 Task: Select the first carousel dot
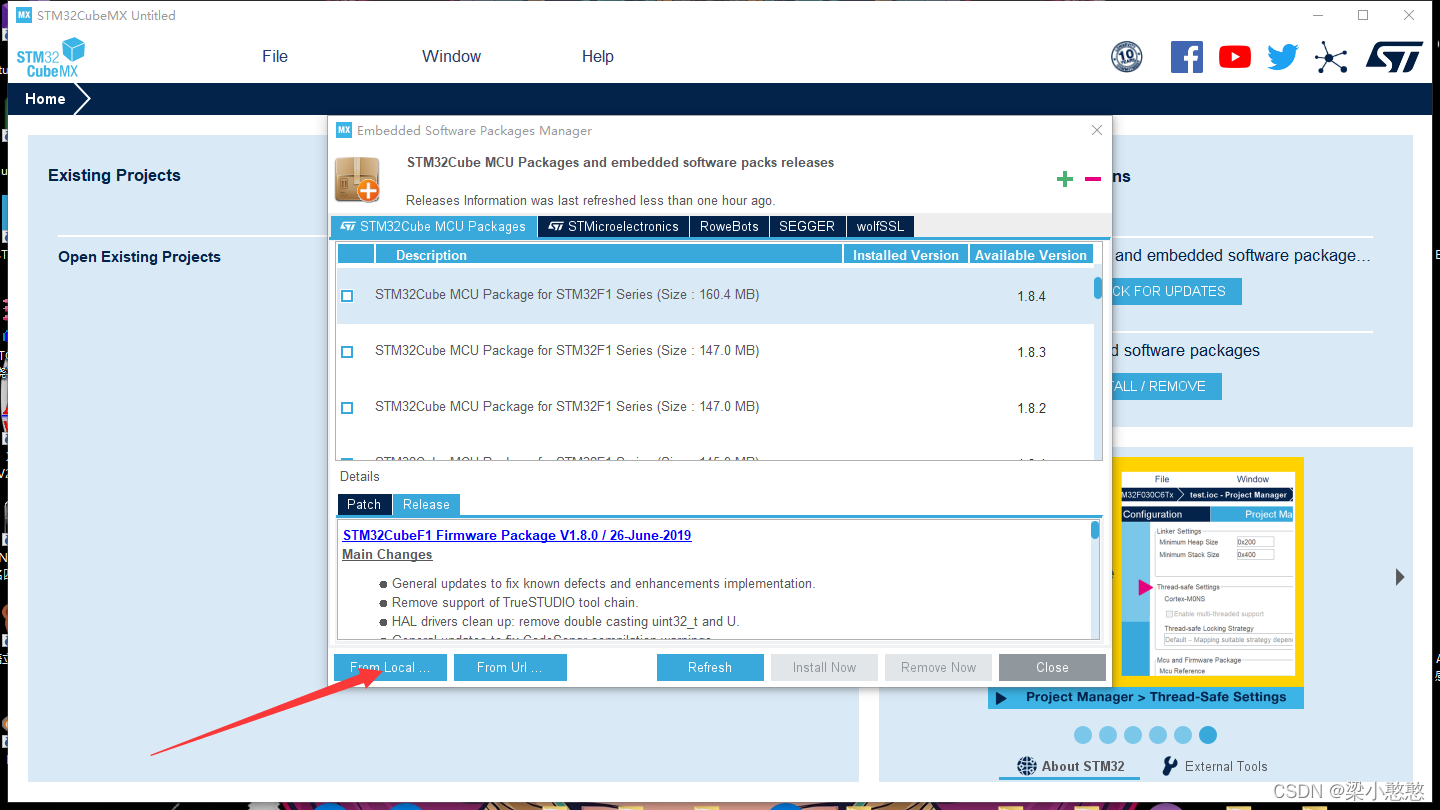1083,735
